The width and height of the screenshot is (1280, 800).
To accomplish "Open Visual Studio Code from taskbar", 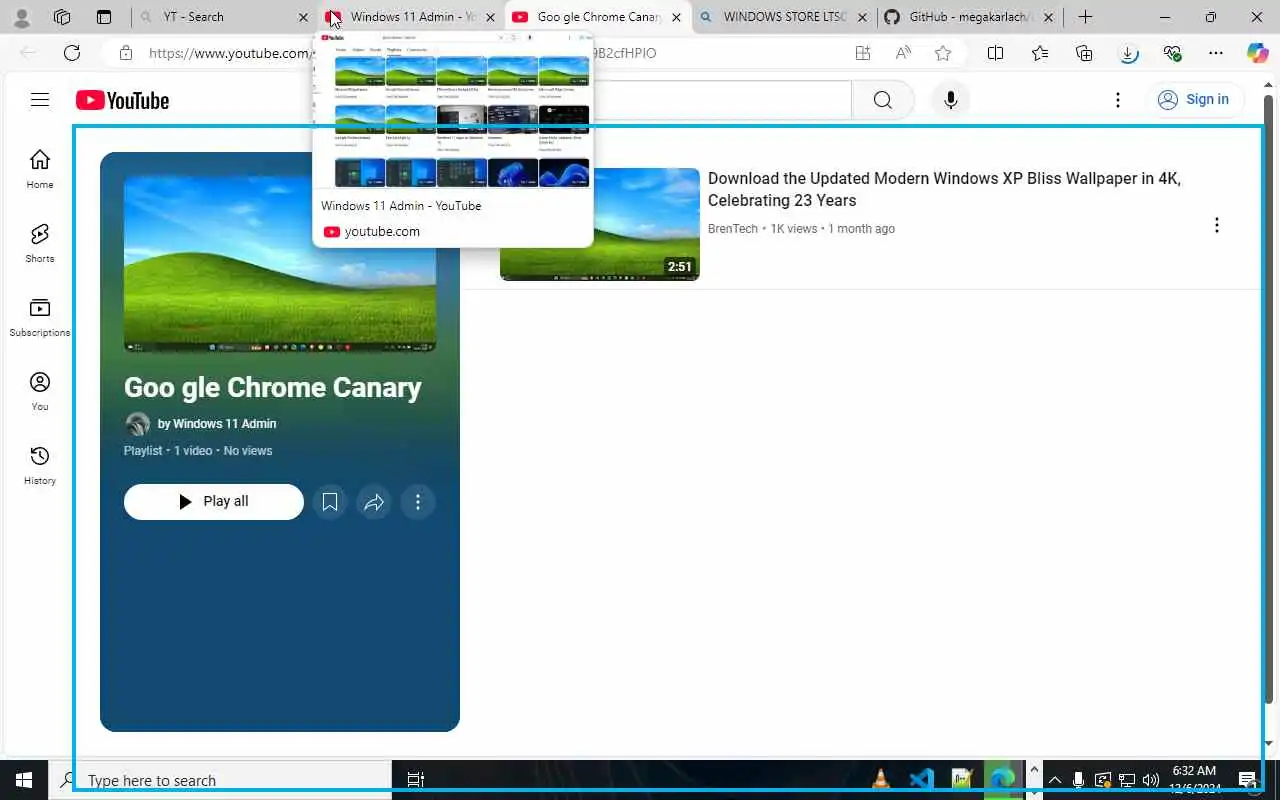I will (921, 779).
